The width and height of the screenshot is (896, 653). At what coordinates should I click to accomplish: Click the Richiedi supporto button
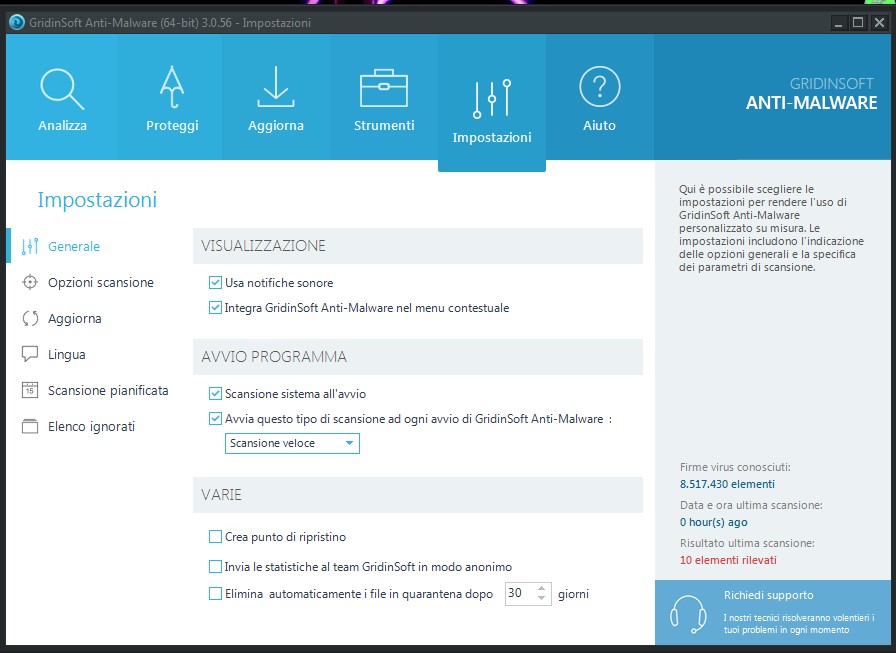click(775, 612)
